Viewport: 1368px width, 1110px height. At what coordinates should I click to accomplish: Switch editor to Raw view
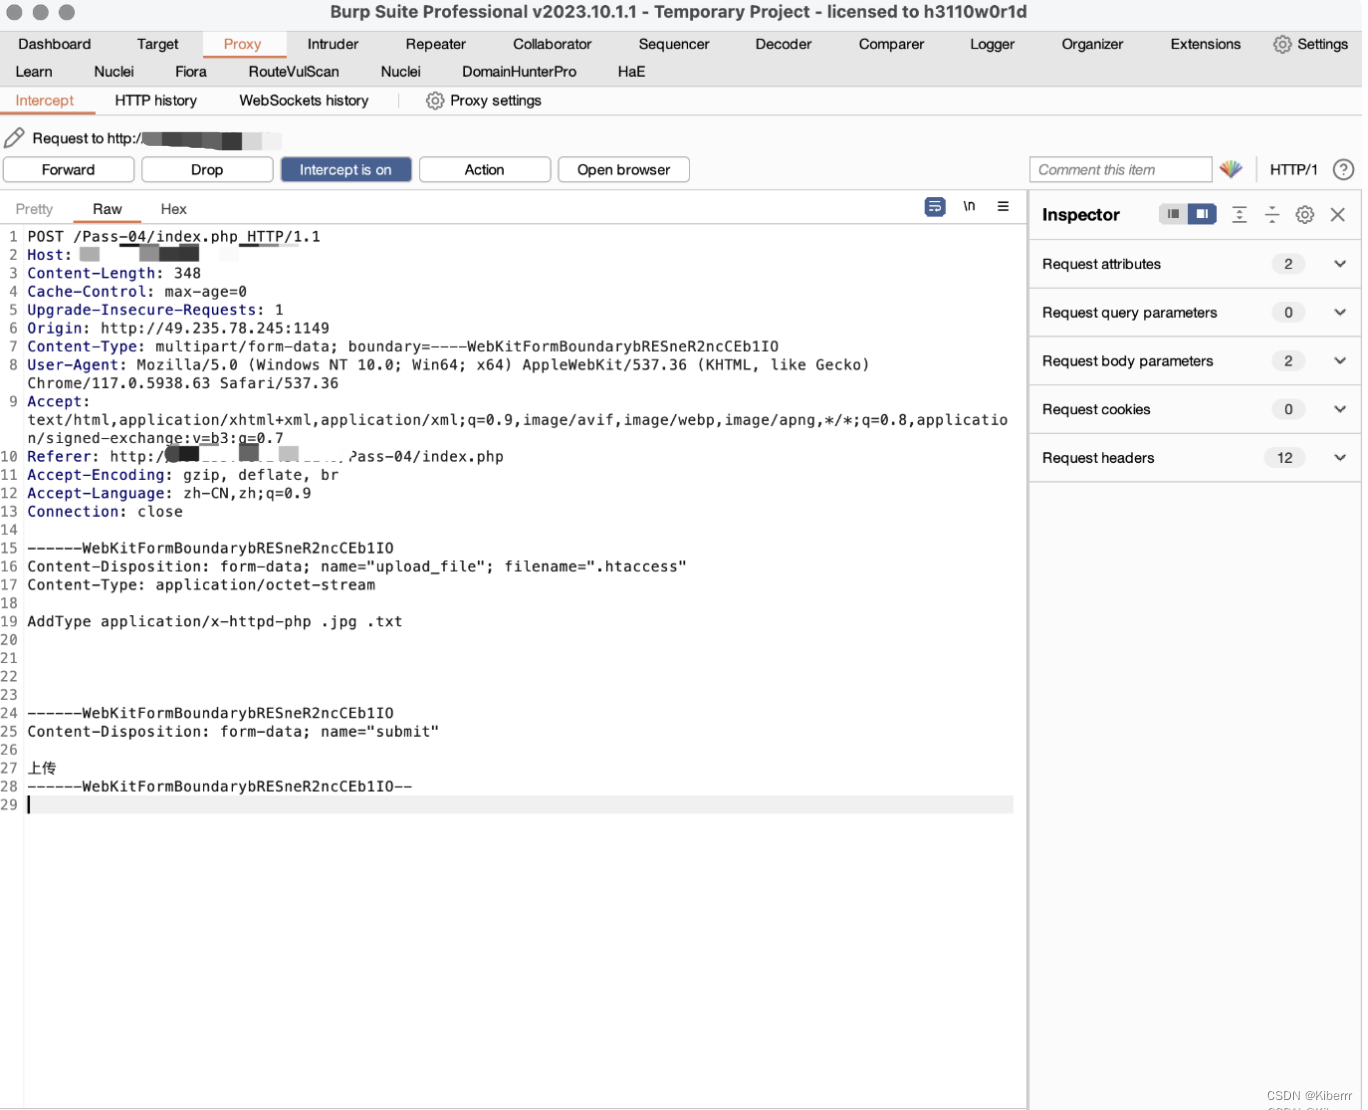108,209
